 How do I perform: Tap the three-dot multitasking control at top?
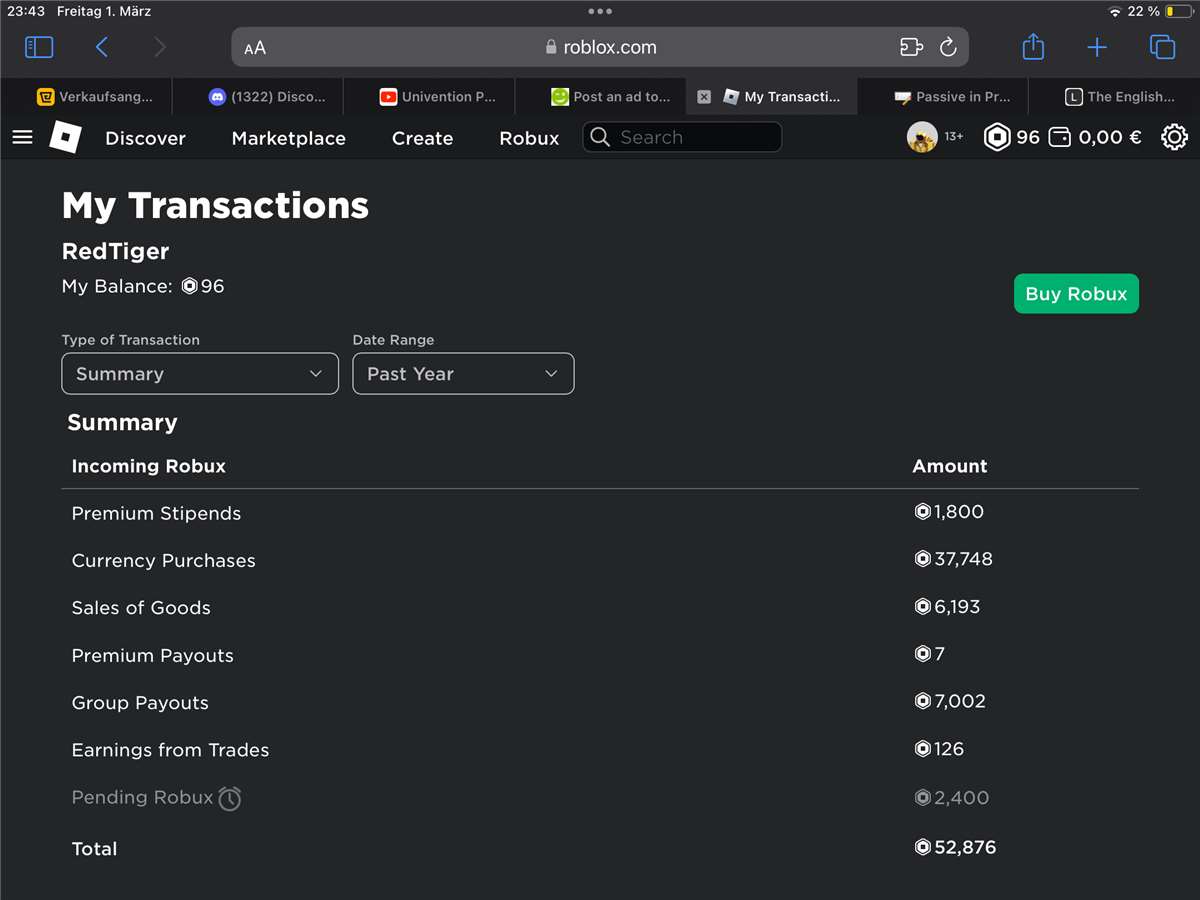[x=600, y=11]
